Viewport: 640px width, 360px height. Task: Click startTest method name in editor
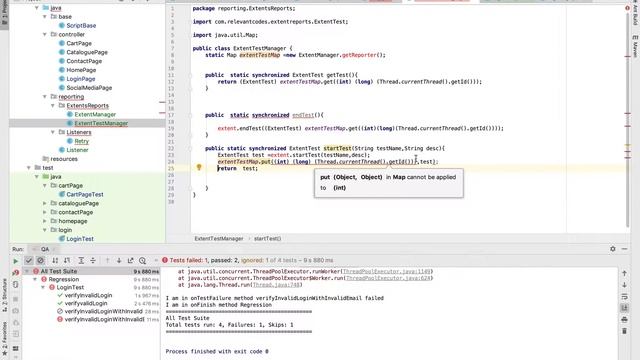[338, 149]
